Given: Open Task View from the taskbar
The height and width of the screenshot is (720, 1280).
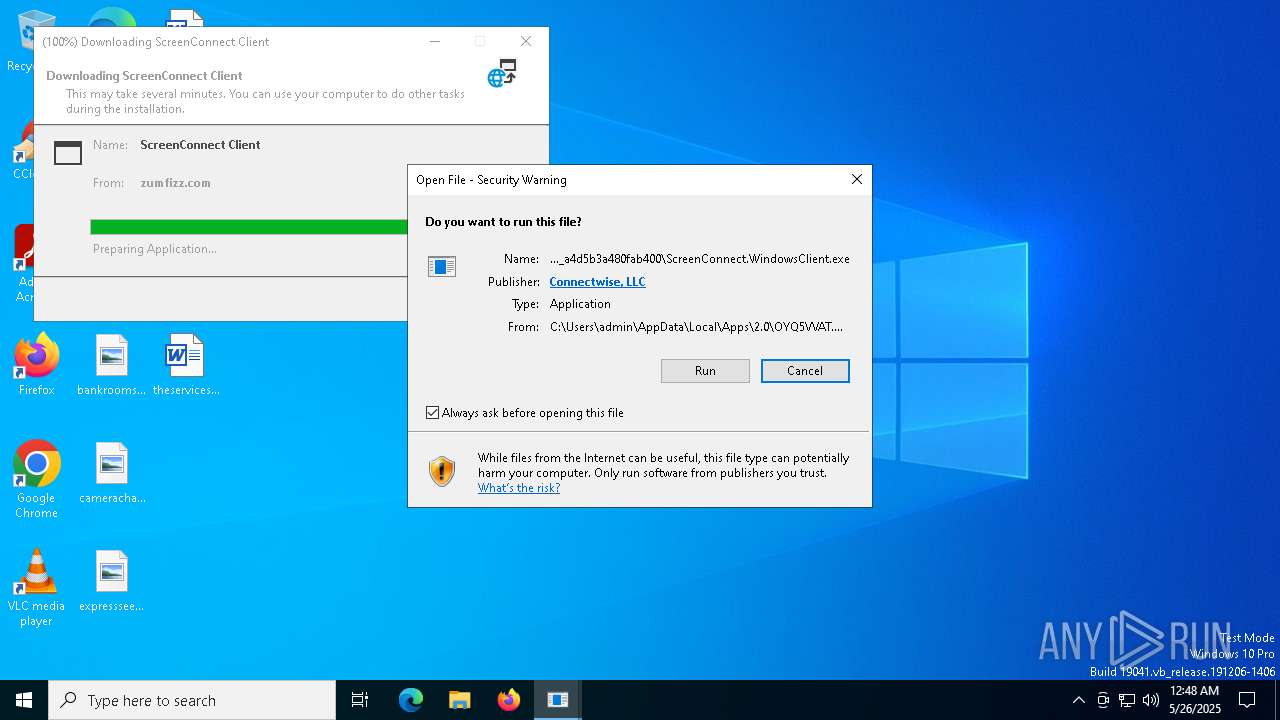Looking at the screenshot, I should pos(360,700).
